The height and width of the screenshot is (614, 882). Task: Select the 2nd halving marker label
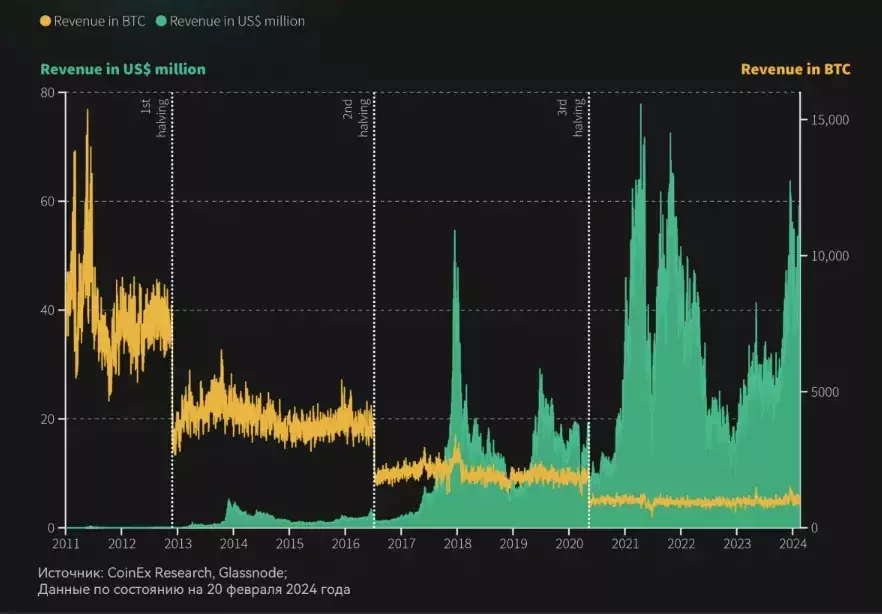click(356, 118)
